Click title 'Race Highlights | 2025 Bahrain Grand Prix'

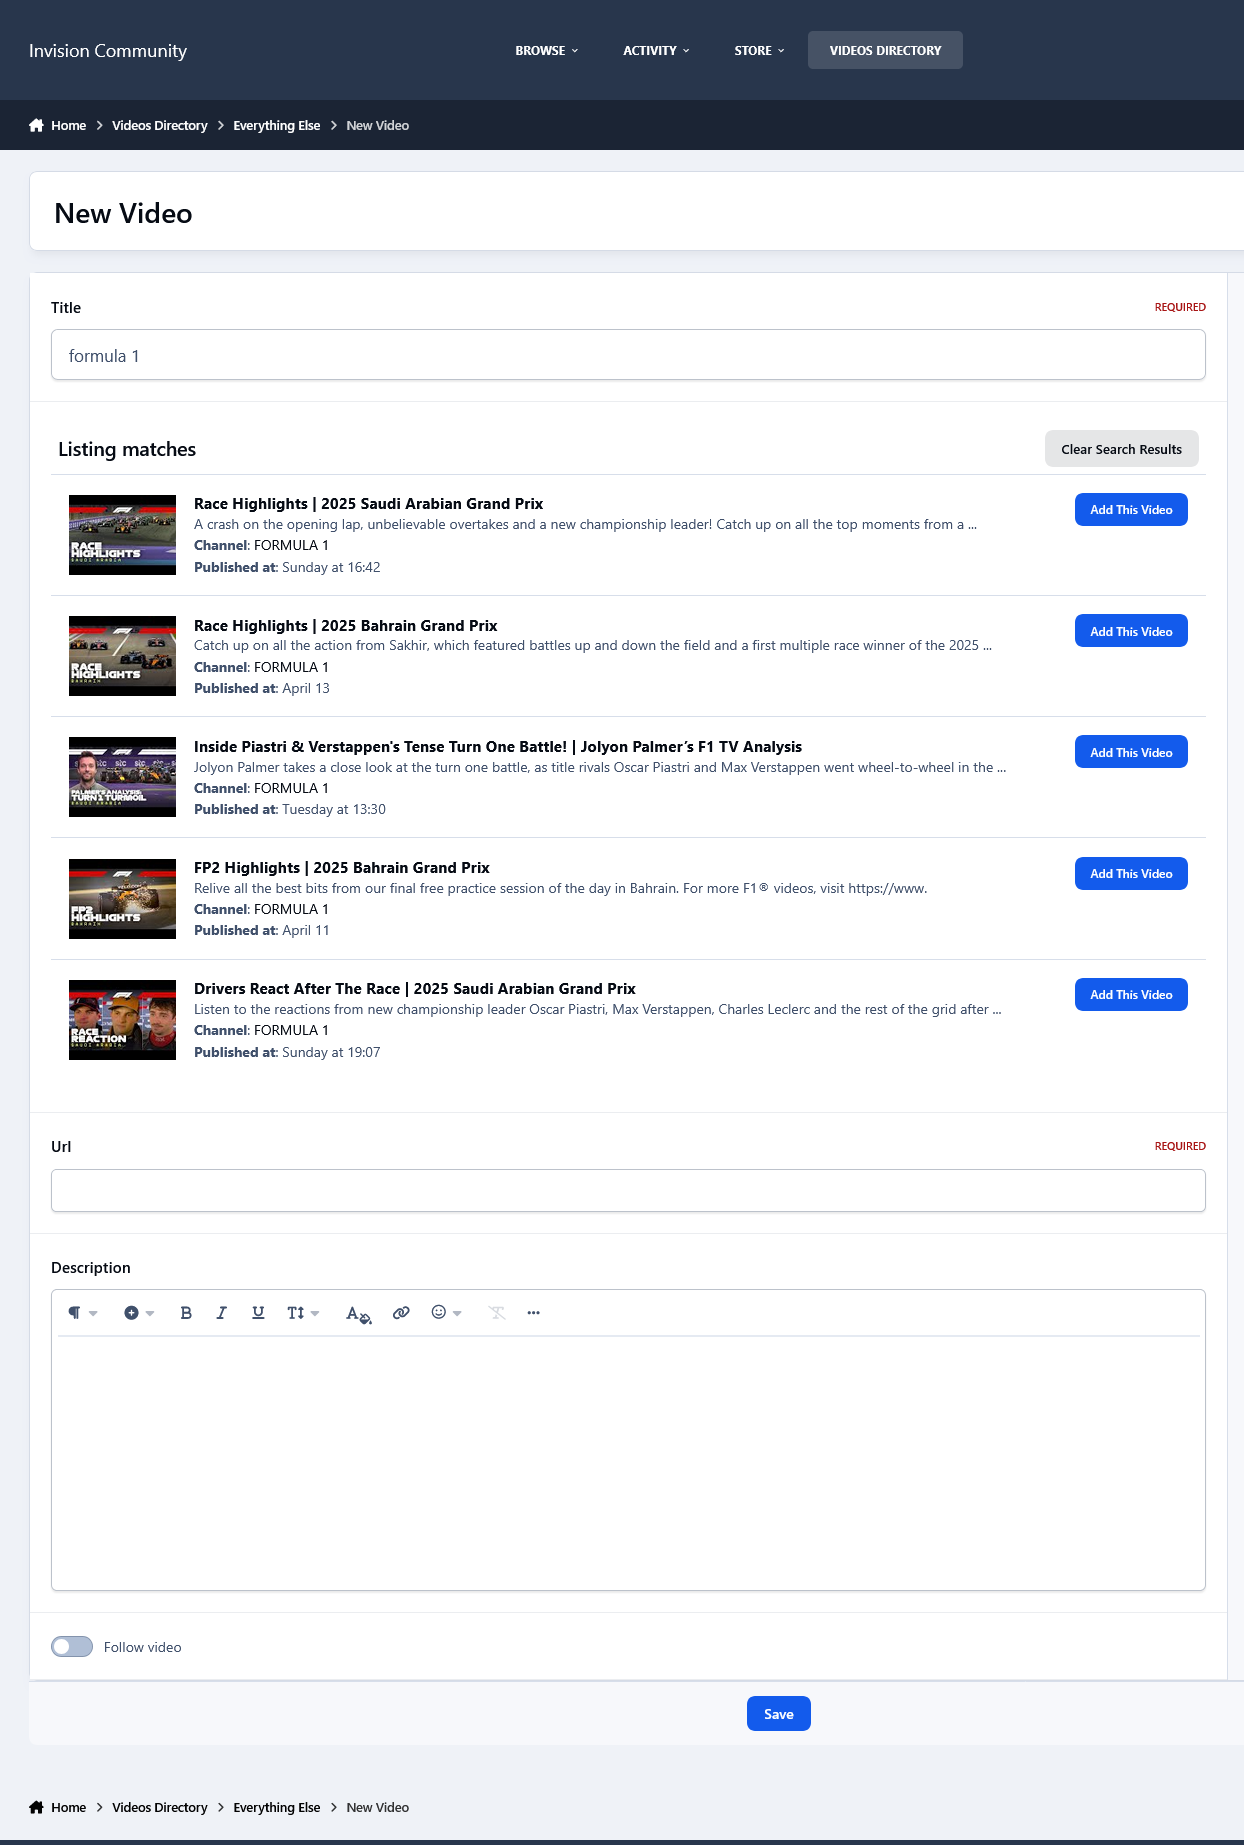click(346, 626)
